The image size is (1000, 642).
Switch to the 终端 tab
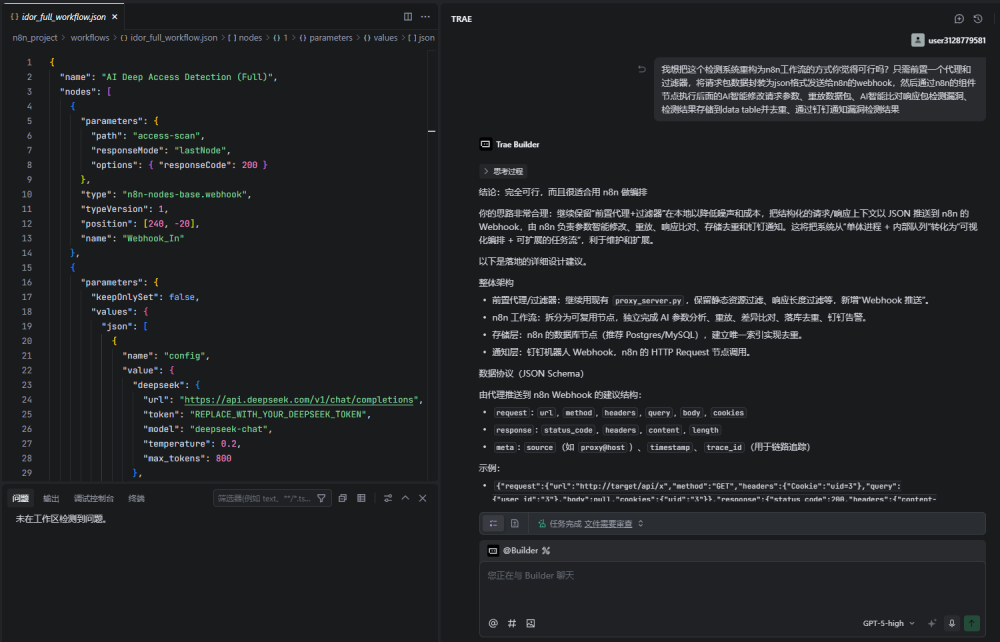(x=136, y=498)
